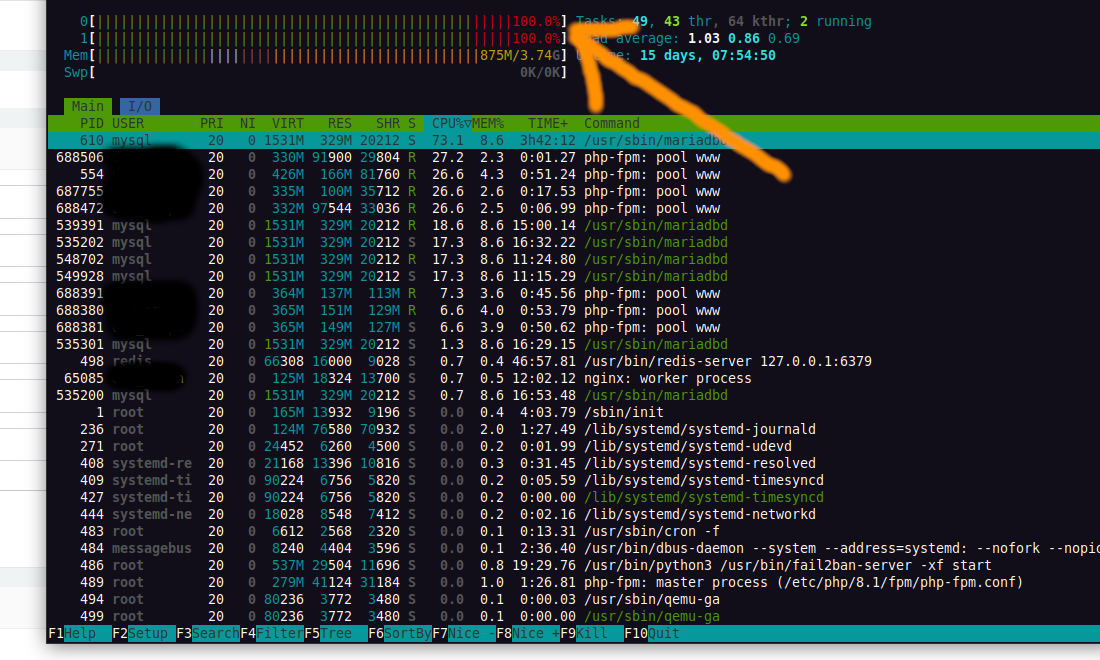Viewport: 1100px width, 660px height.
Task: Sort by the MEM% column header
Action: point(488,123)
